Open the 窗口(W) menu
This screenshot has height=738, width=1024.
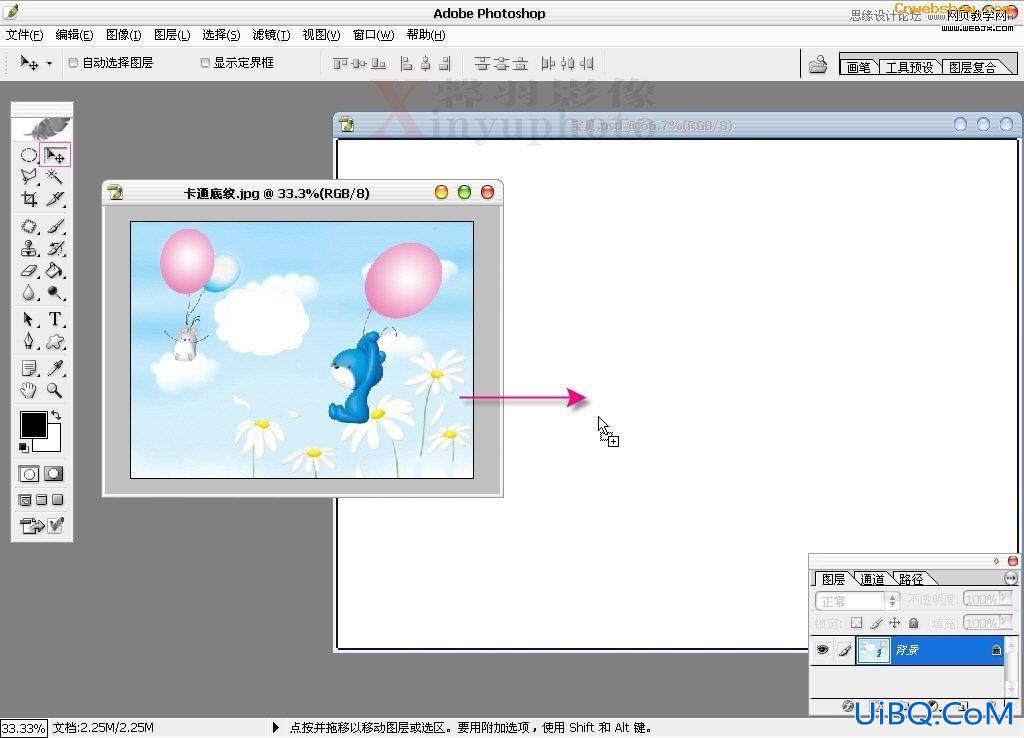(374, 35)
